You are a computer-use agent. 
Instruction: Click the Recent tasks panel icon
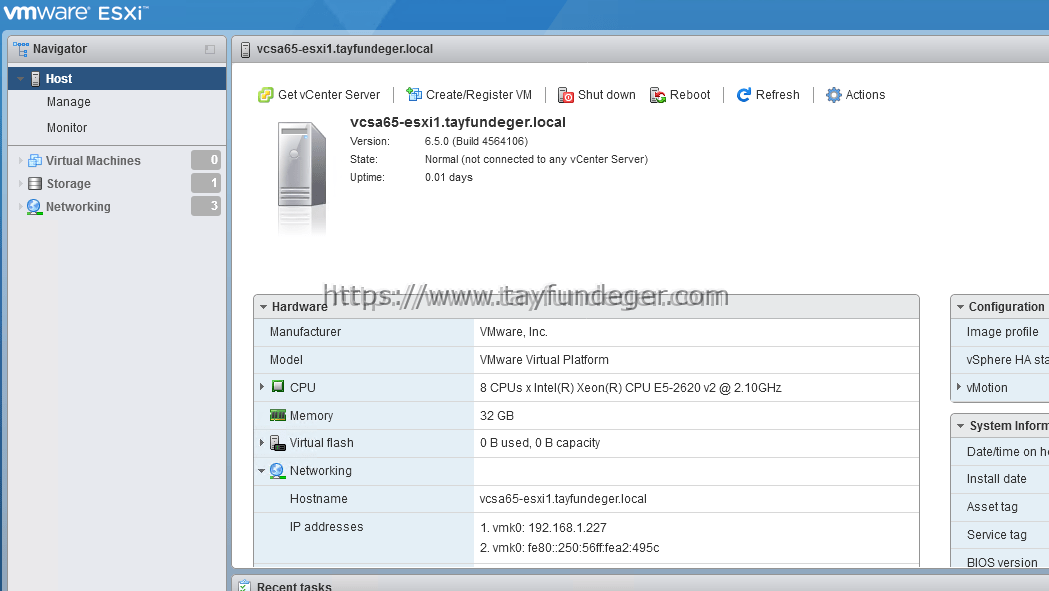click(x=244, y=586)
